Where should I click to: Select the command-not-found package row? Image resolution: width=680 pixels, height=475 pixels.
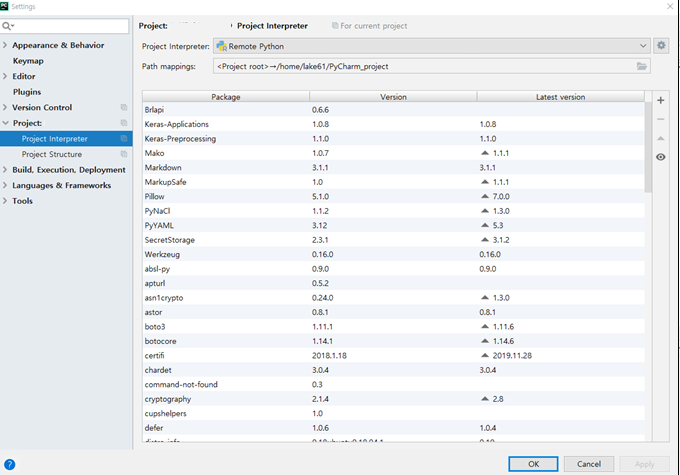click(x=393, y=384)
